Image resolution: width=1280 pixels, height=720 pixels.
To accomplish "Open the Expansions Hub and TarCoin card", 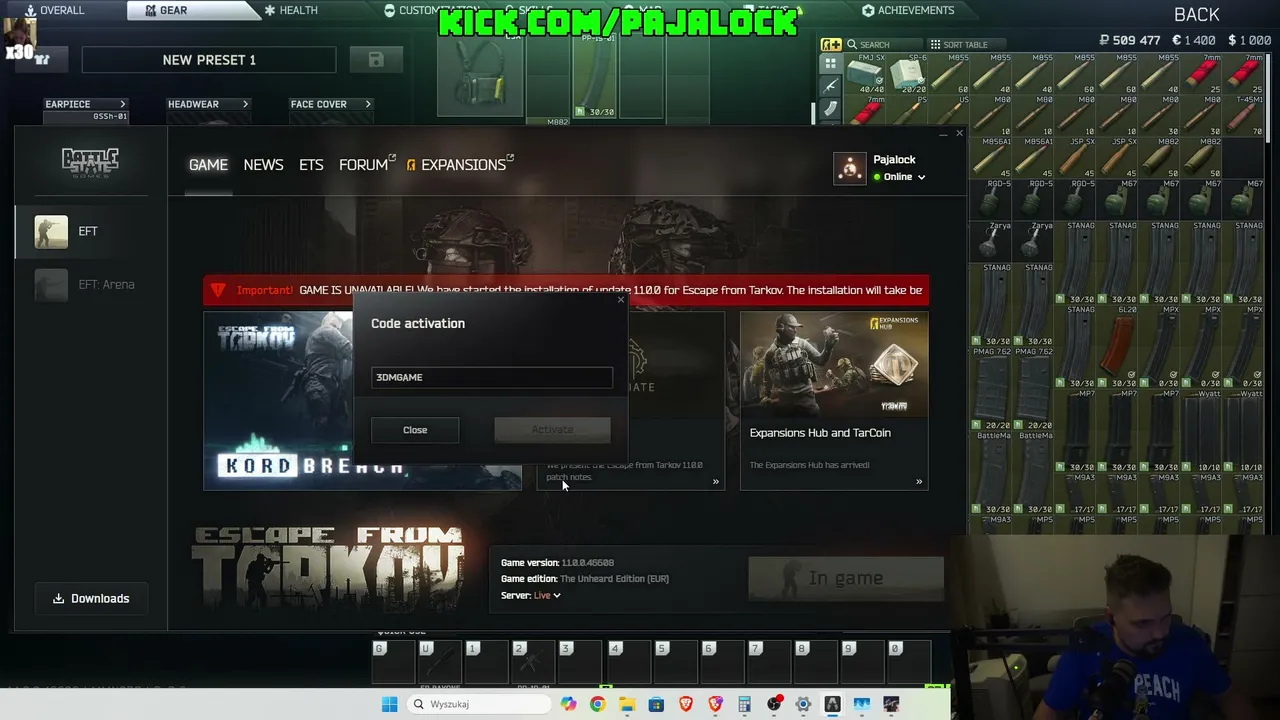I will [834, 401].
